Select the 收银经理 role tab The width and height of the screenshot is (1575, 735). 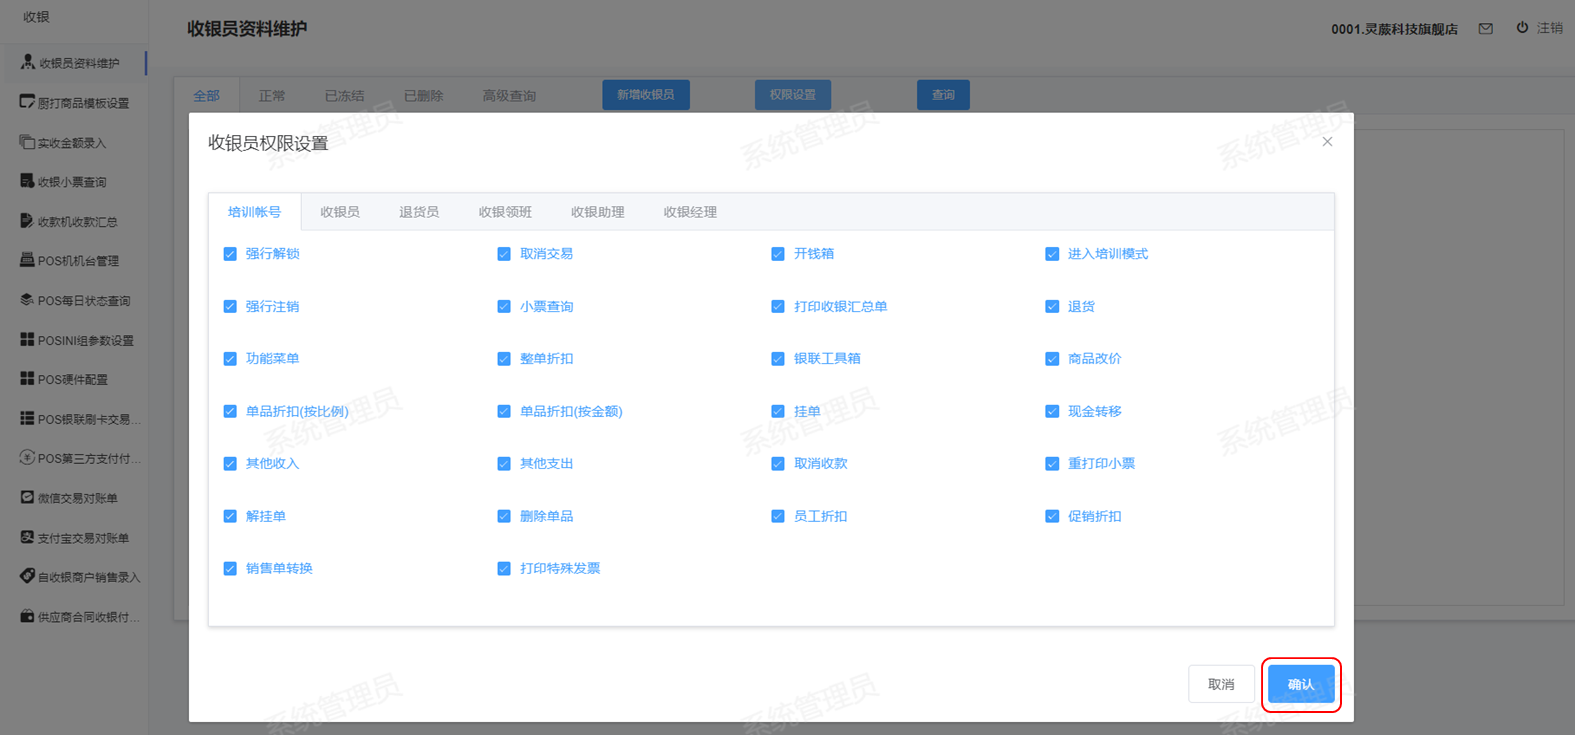point(690,212)
